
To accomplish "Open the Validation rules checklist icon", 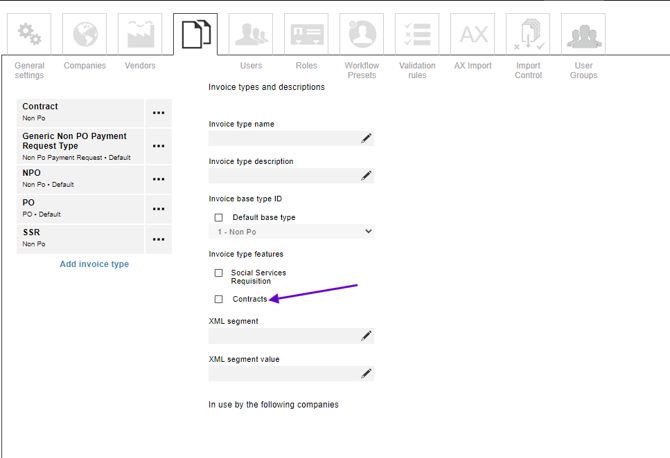I will 417,34.
